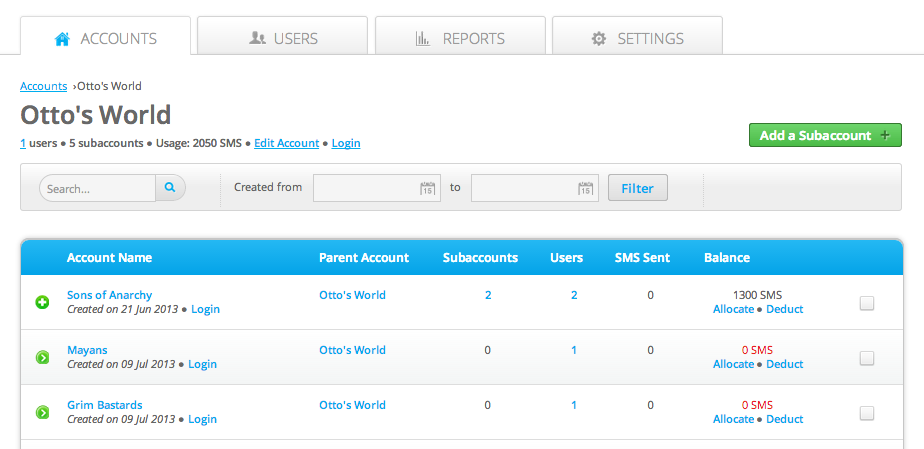
Task: Click the Add a Subaccount button
Action: point(825,135)
